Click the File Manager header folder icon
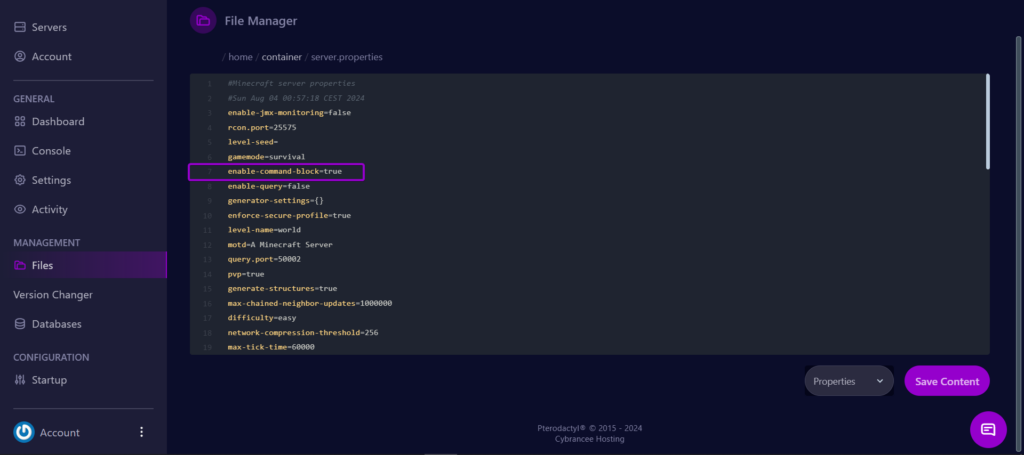Image resolution: width=1024 pixels, height=455 pixels. (x=203, y=21)
